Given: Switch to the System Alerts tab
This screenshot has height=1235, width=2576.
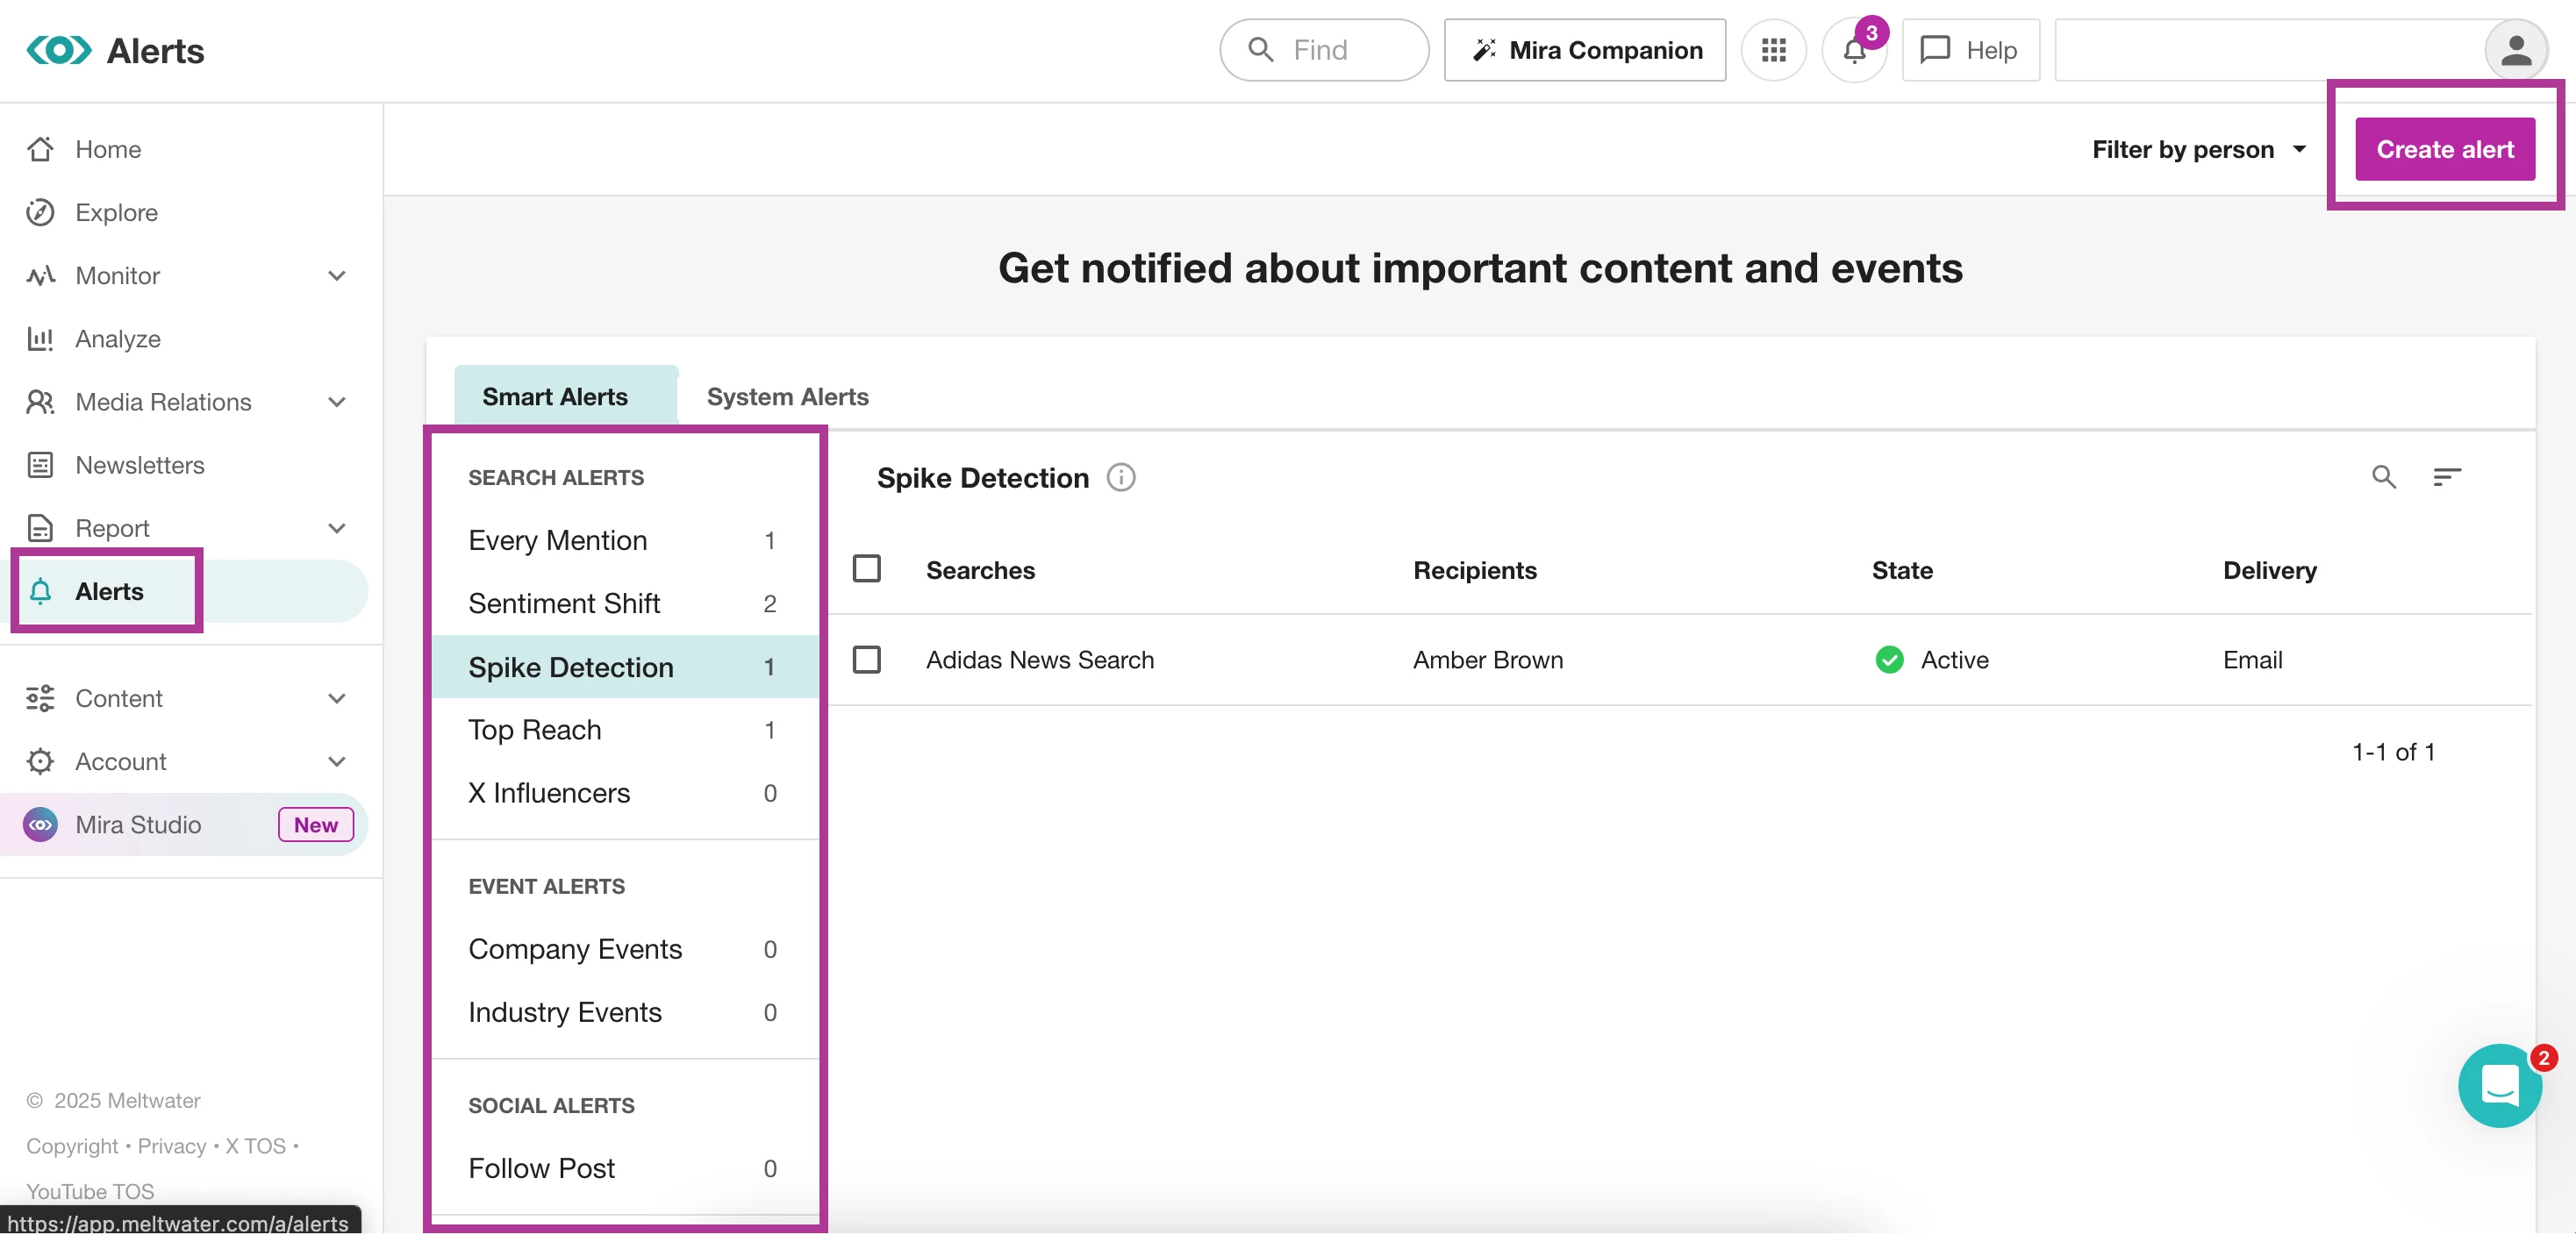Looking at the screenshot, I should 787,397.
